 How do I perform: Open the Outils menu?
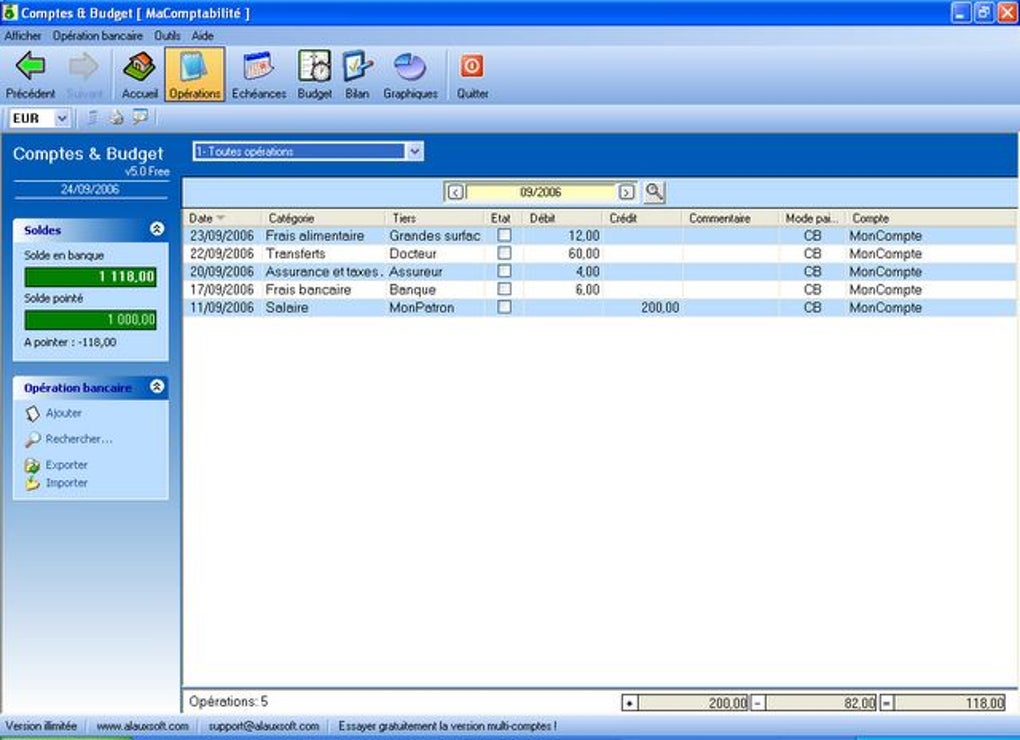click(x=167, y=36)
